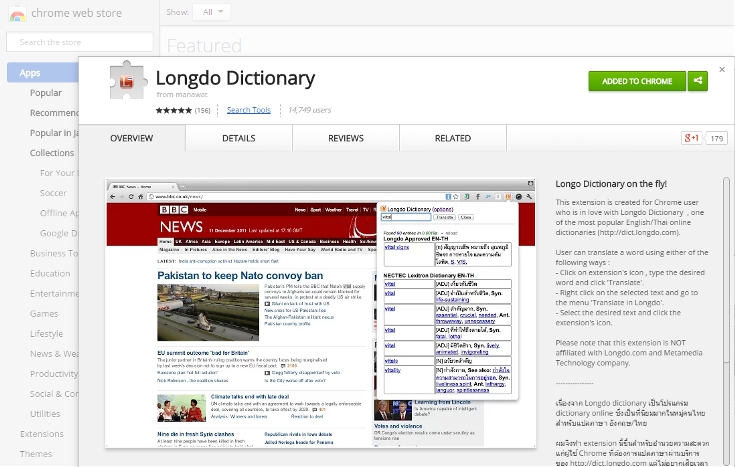
Task: Click the Longdo Dictionary puzzle-piece icon
Action: click(x=127, y=80)
